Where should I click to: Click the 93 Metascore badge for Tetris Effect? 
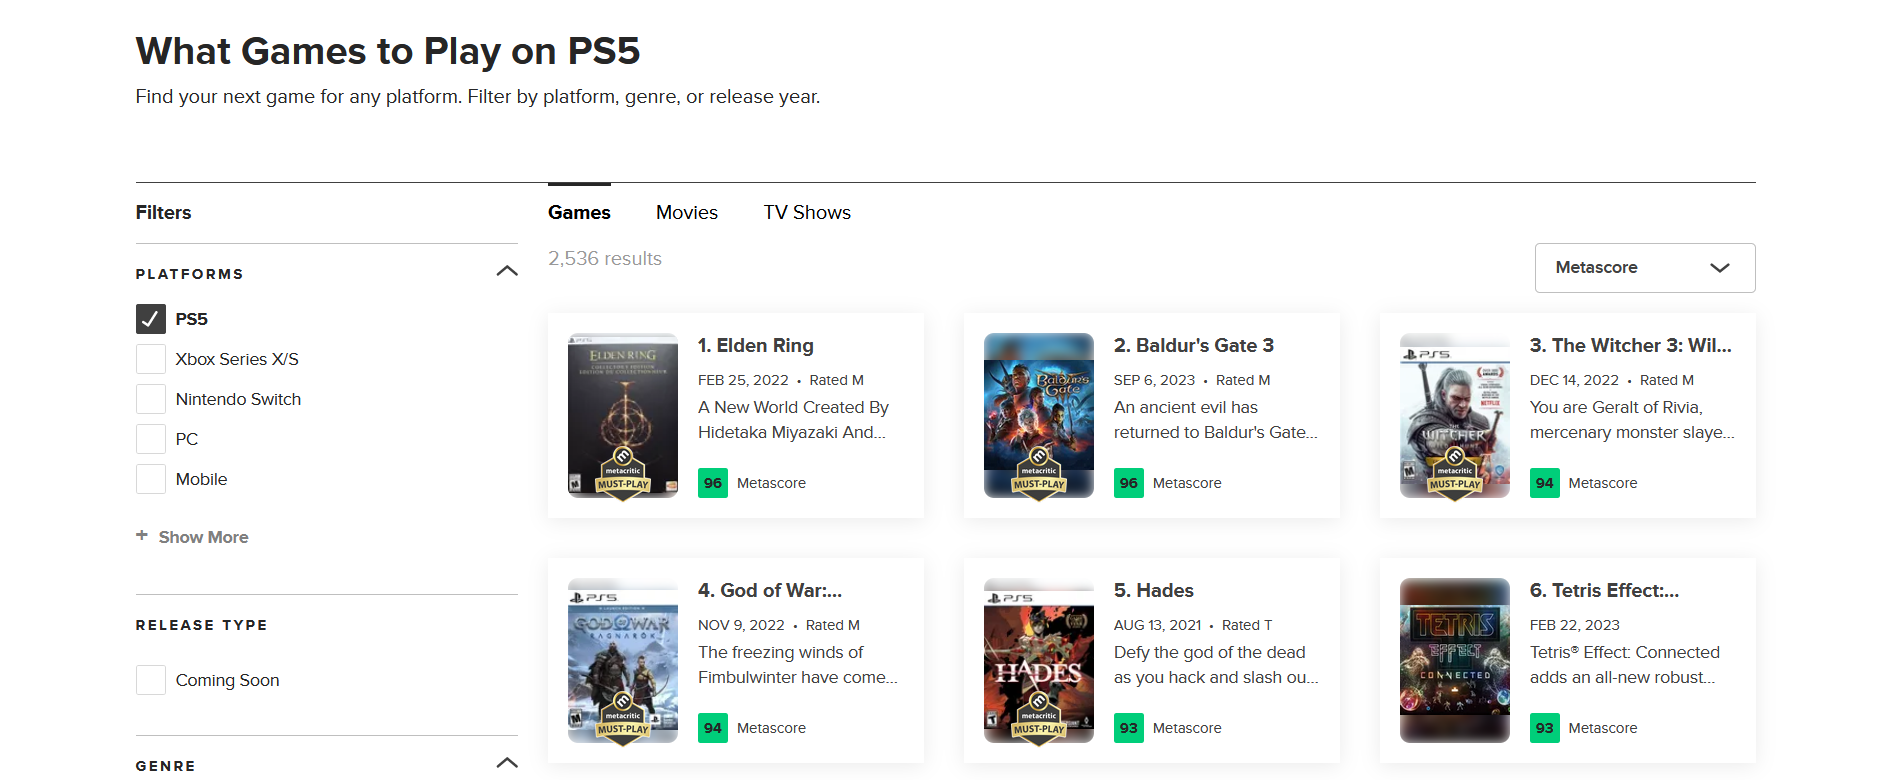1545,728
